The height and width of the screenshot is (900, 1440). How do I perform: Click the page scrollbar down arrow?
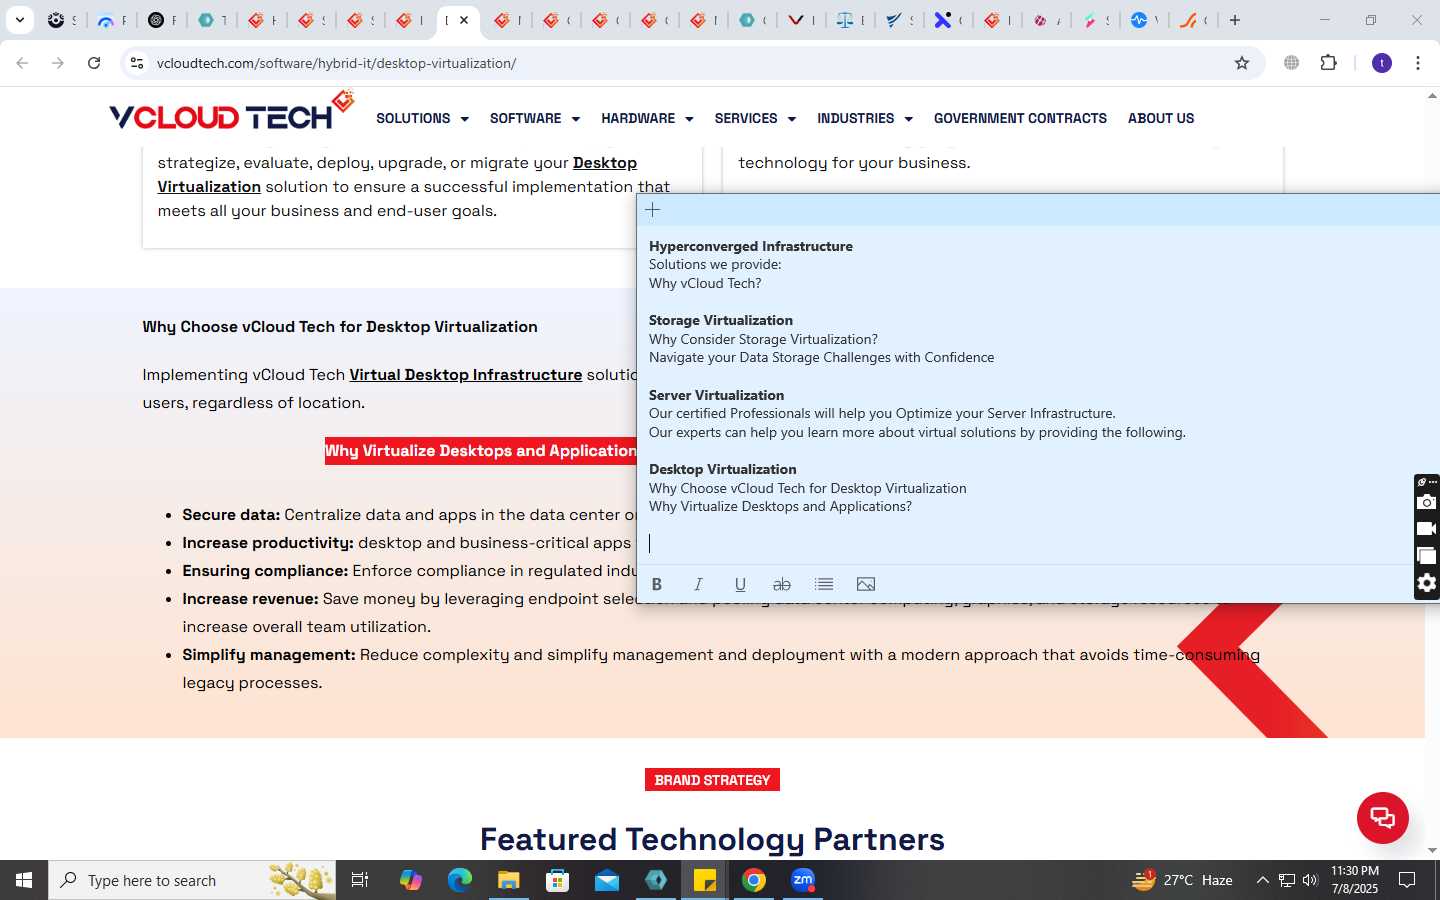click(x=1432, y=850)
